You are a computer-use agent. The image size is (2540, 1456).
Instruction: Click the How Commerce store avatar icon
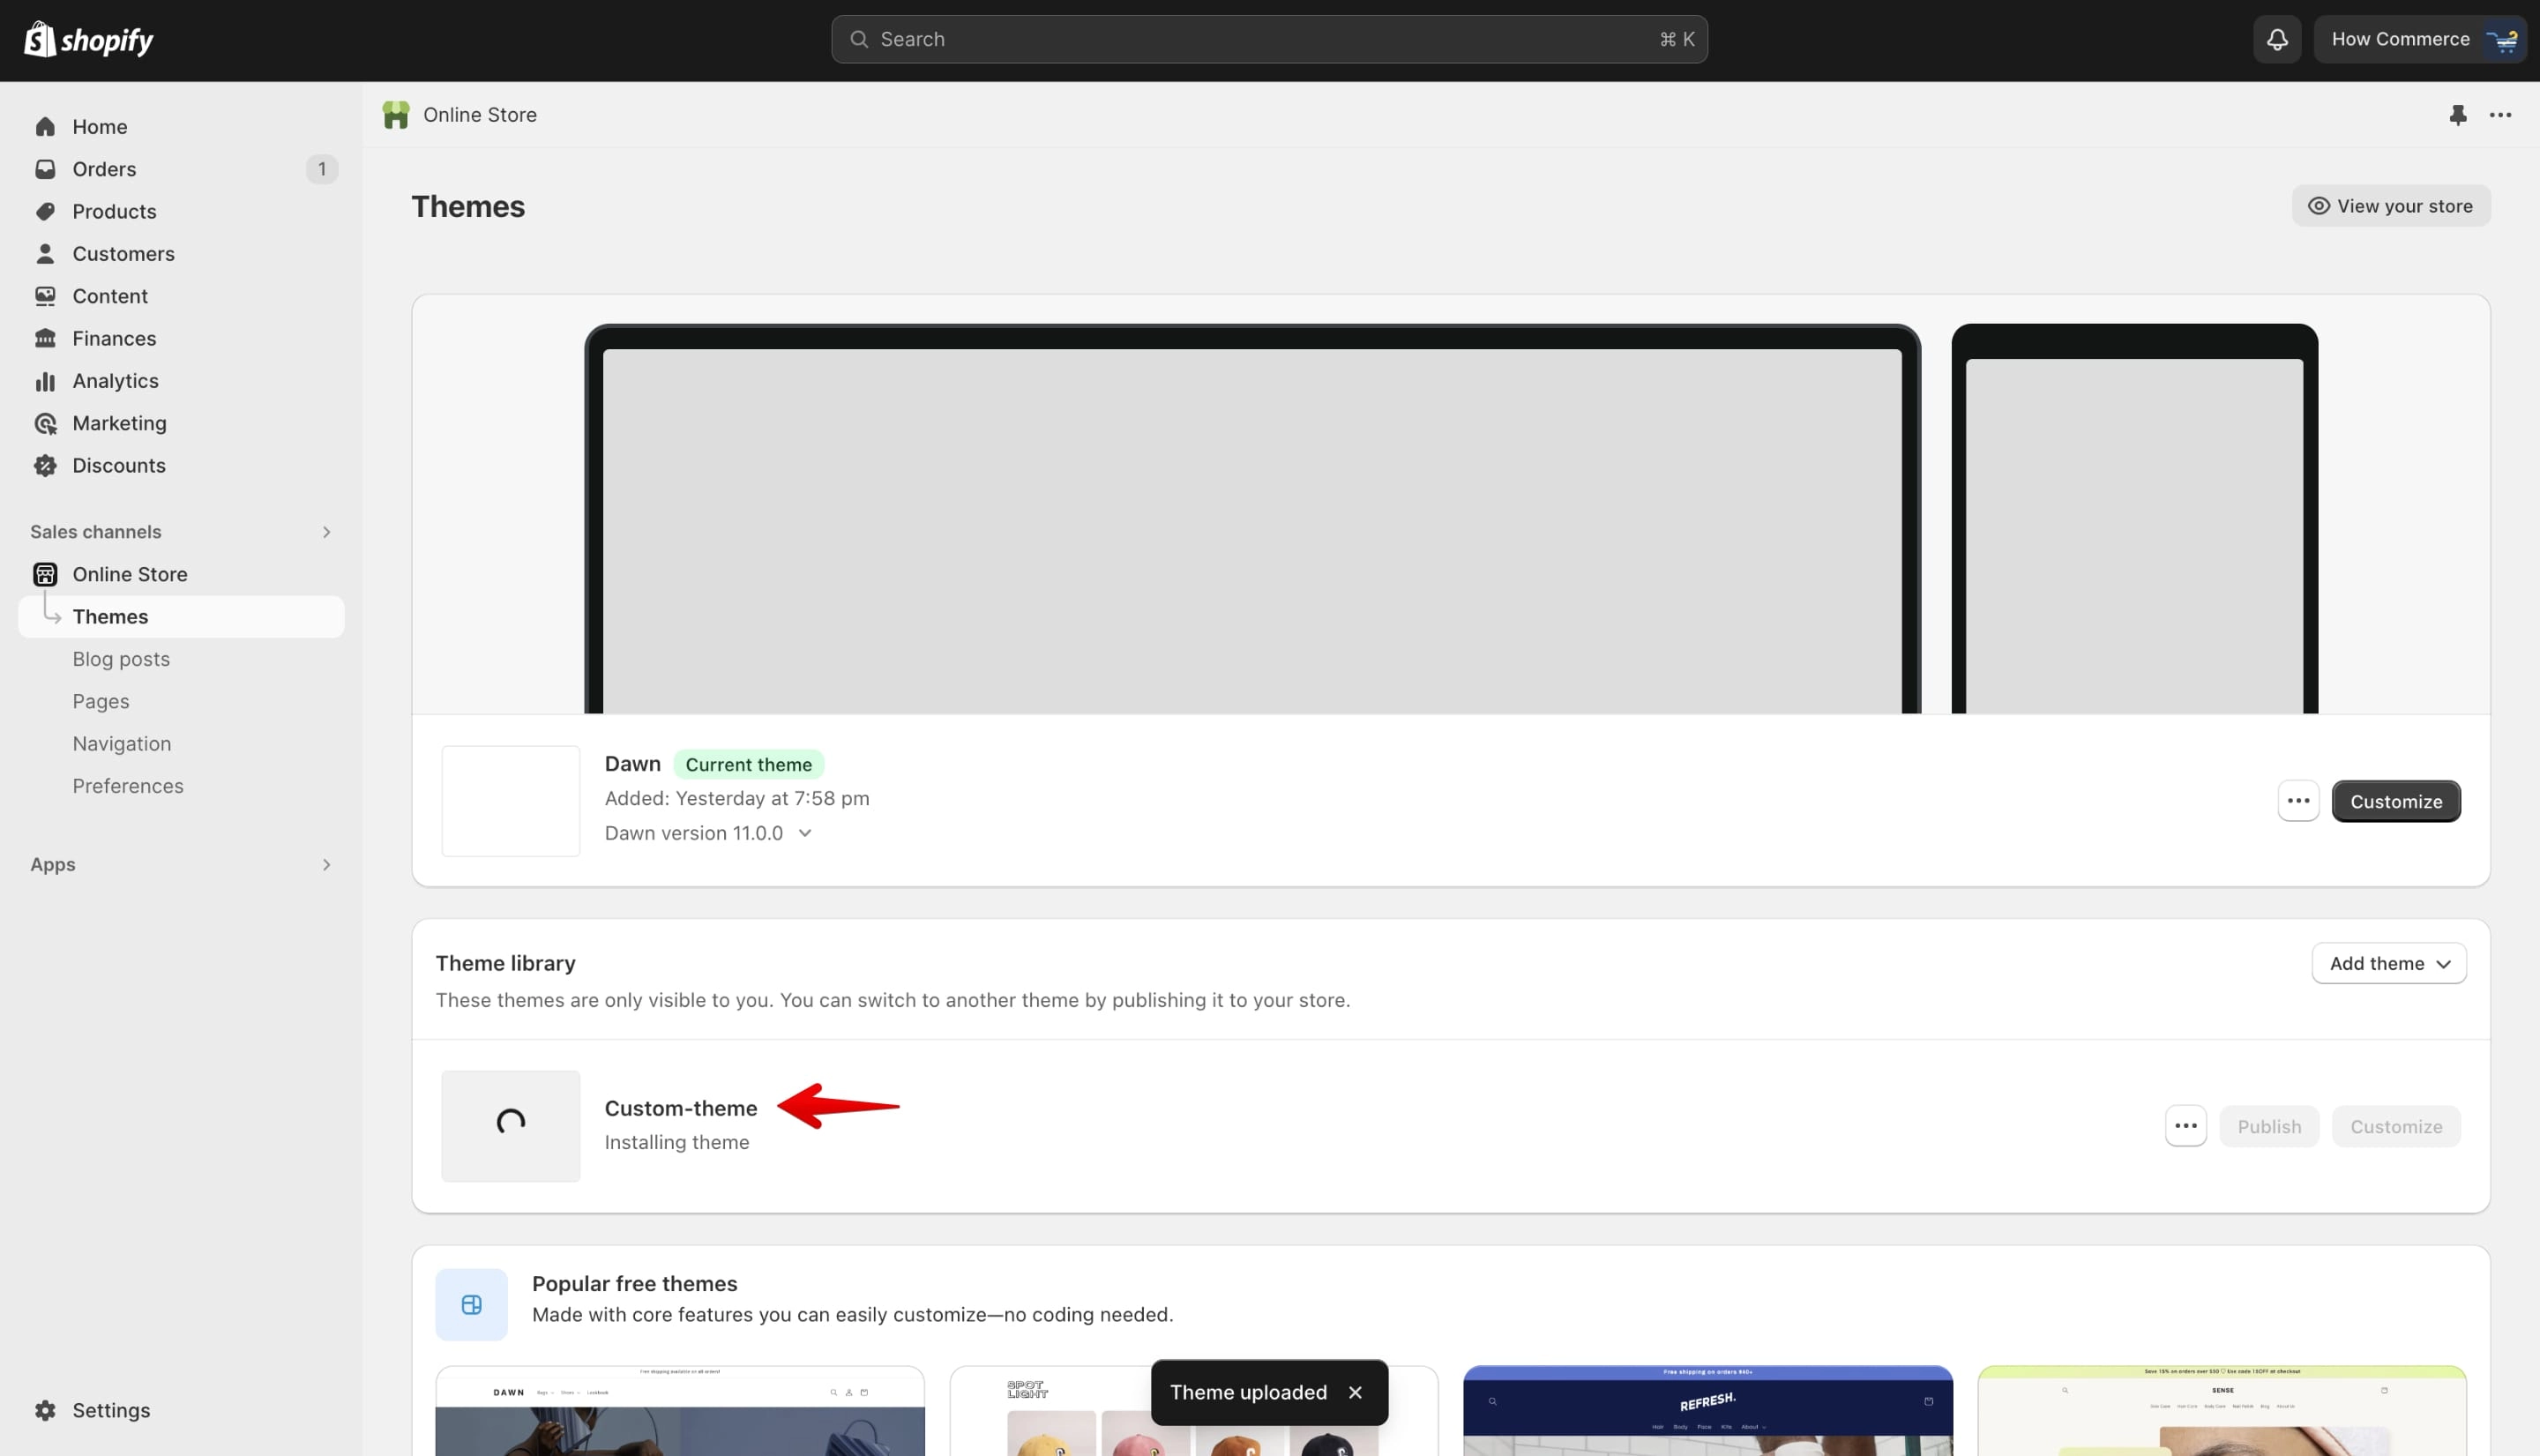(x=2502, y=39)
